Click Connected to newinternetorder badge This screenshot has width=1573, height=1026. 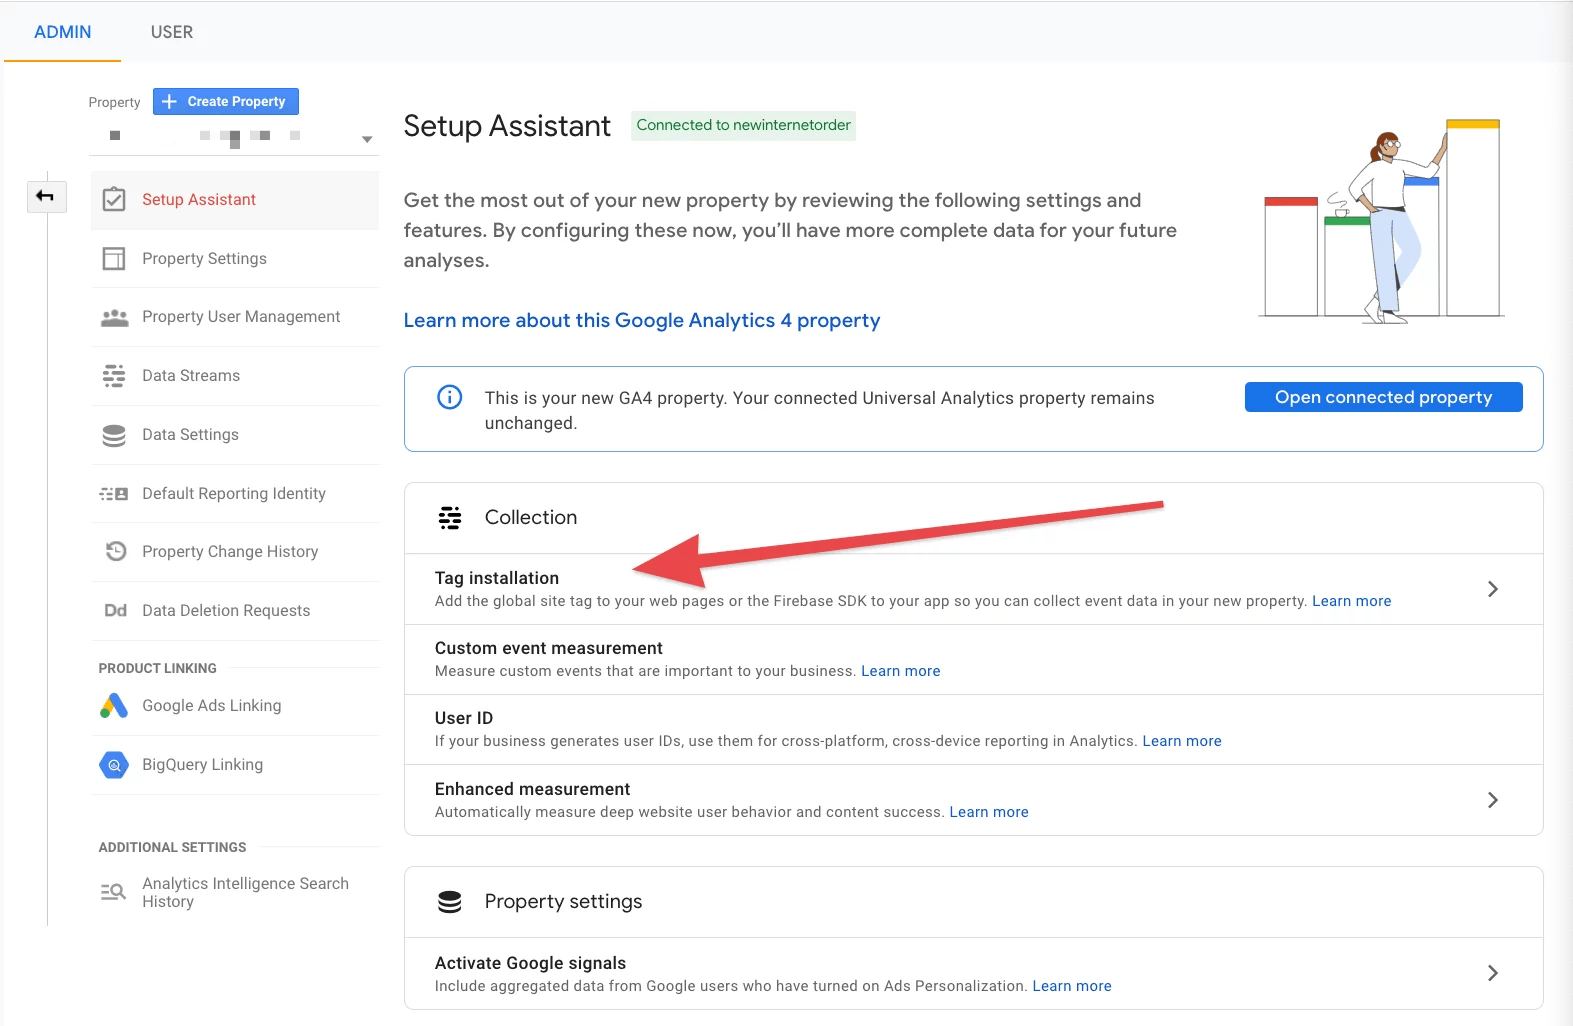(x=743, y=125)
